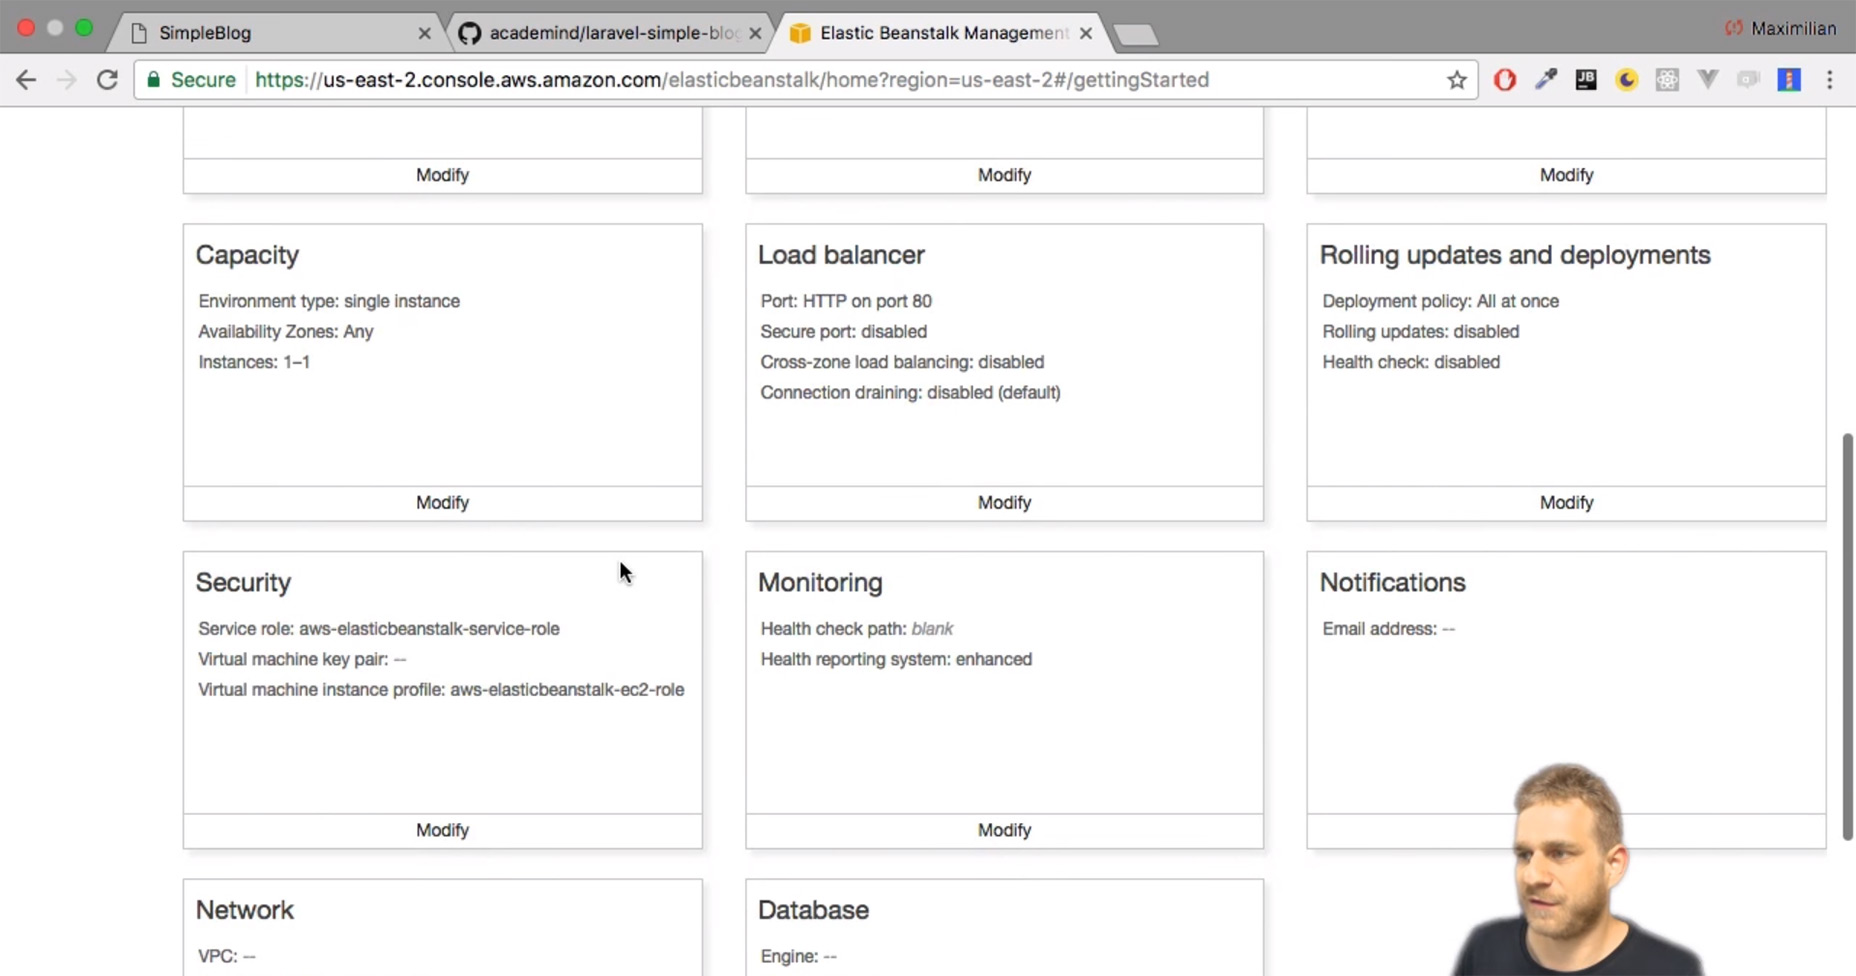The height and width of the screenshot is (976, 1856).
Task: Modify Rolling updates and deployments
Action: click(1566, 503)
